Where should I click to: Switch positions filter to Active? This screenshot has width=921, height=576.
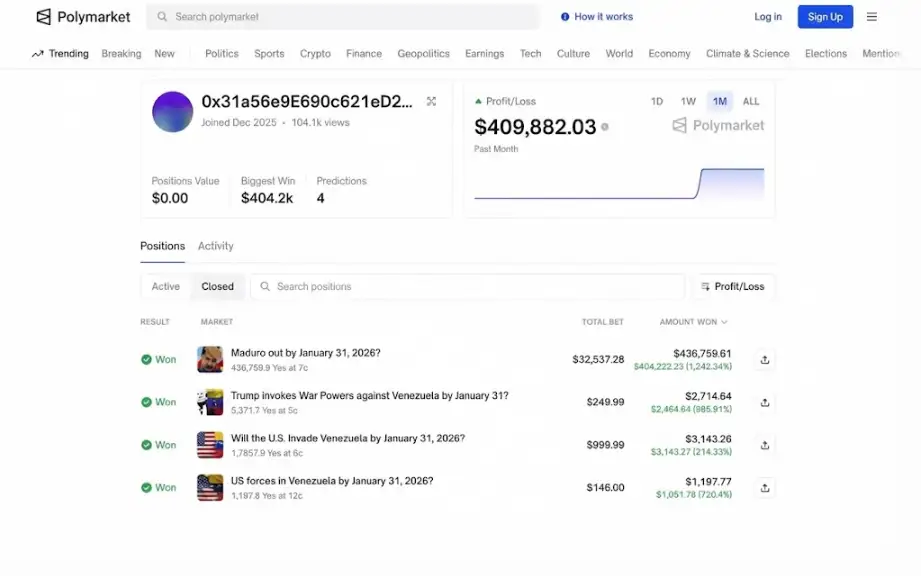pyautogui.click(x=166, y=287)
